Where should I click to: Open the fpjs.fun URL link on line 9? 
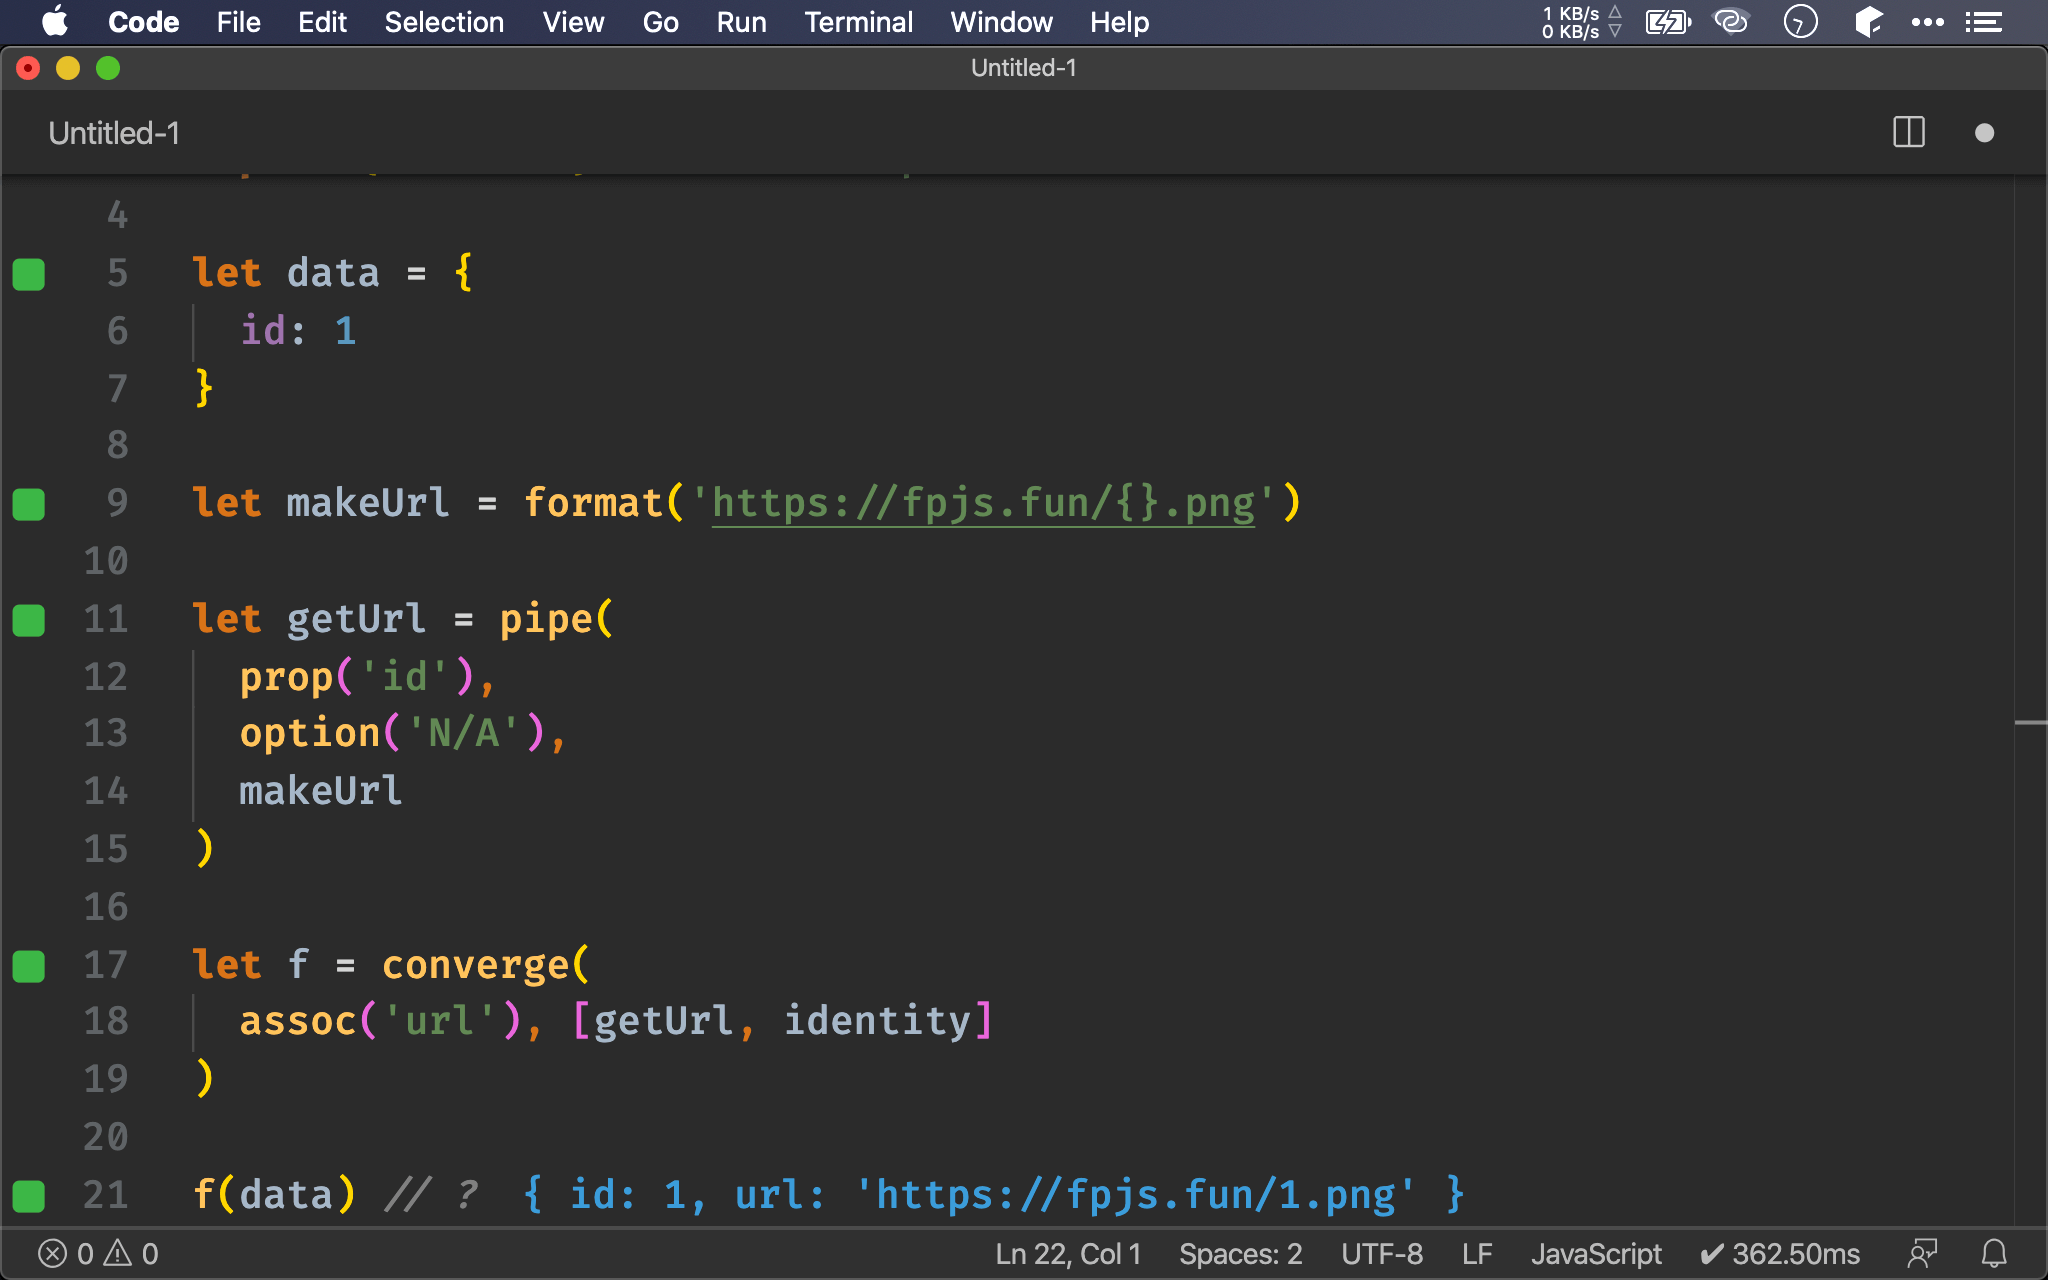[x=983, y=503]
